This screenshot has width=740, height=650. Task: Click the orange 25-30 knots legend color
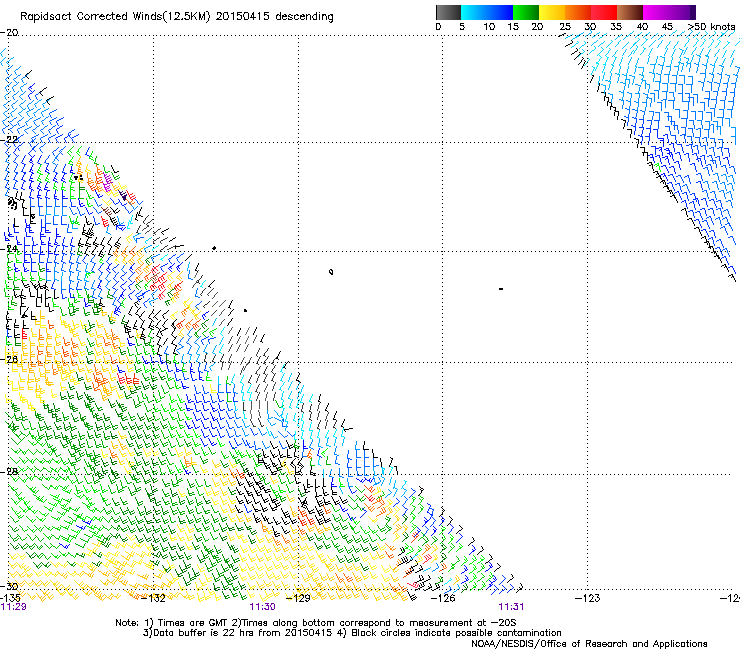pos(578,12)
